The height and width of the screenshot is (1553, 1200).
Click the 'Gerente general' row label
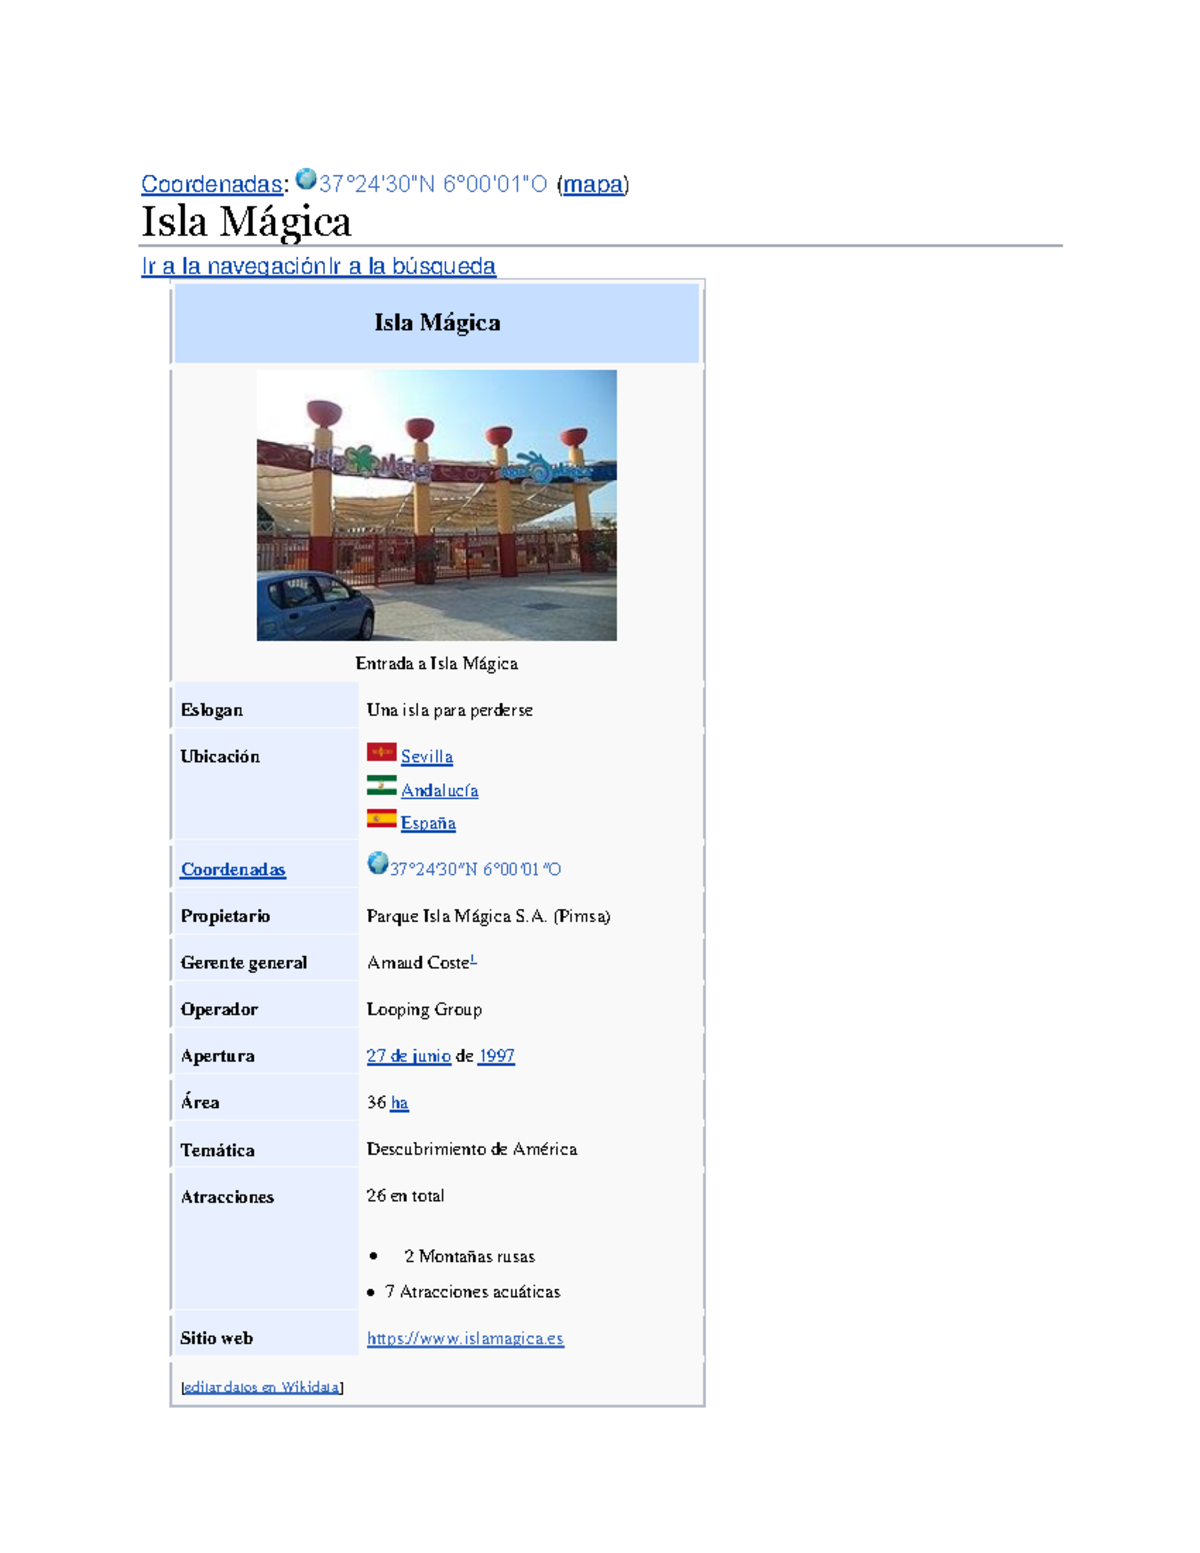[244, 963]
